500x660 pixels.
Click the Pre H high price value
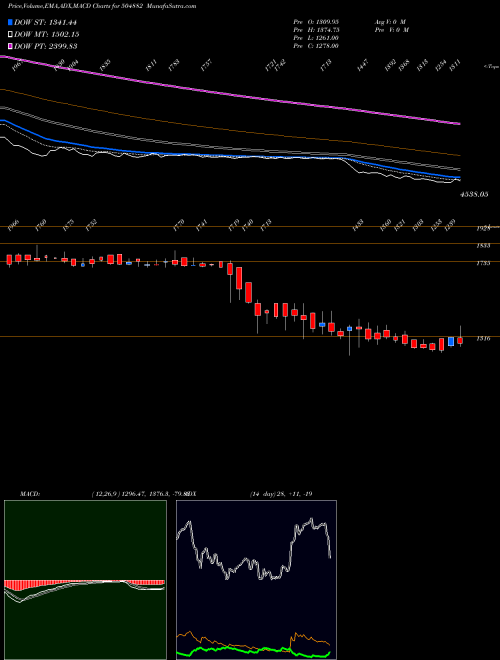(316, 29)
